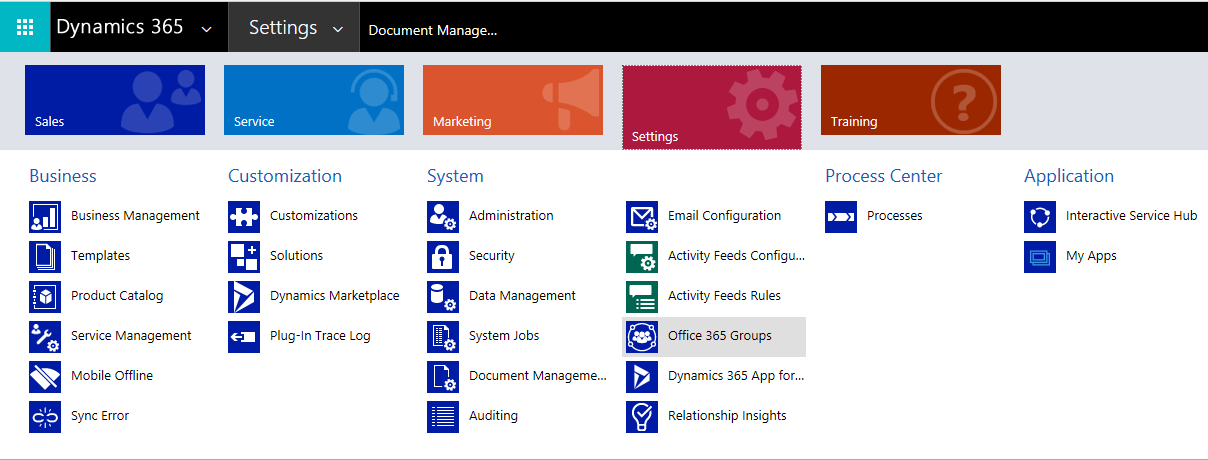Choose the Activity Feeds Rules link
This screenshot has height=460, width=1208.
(x=725, y=296)
